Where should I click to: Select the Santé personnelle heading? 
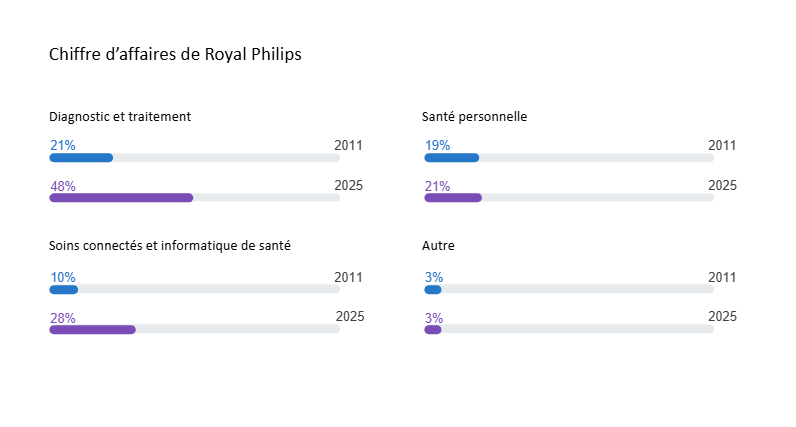(474, 117)
